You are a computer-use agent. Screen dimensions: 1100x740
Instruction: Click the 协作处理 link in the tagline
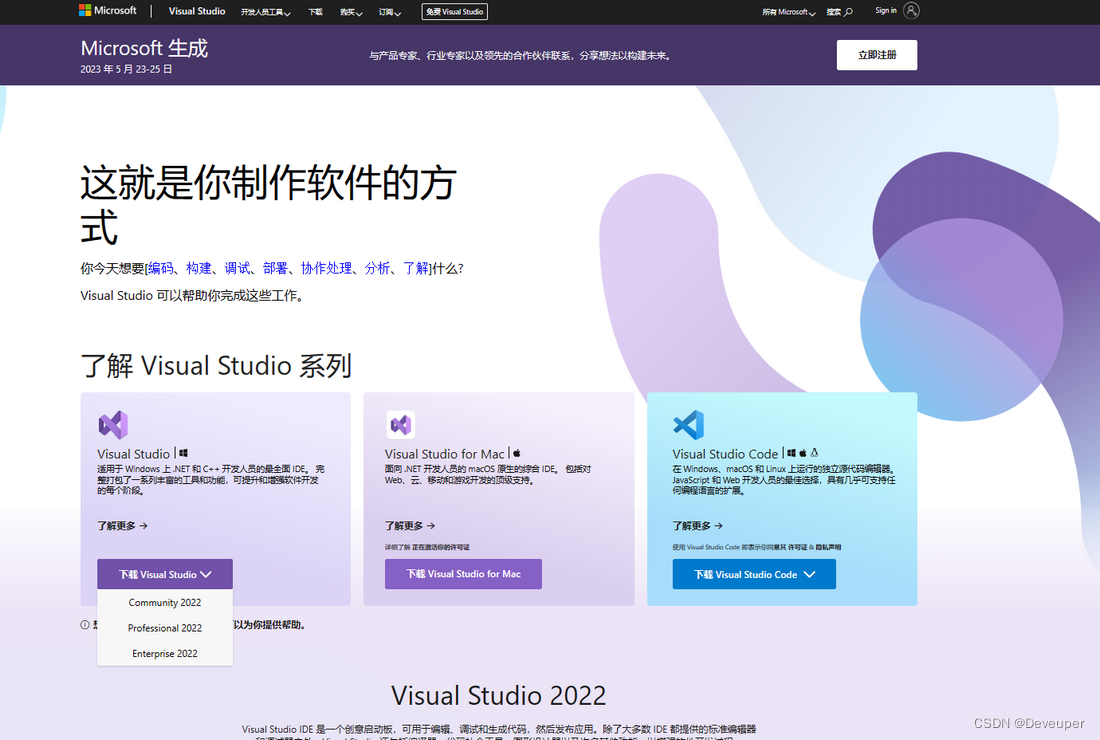(326, 268)
